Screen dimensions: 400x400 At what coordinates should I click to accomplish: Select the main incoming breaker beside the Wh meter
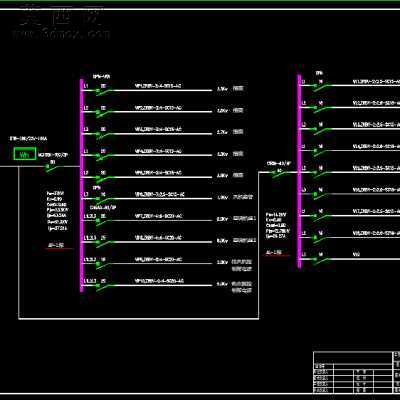pyautogui.click(x=52, y=168)
